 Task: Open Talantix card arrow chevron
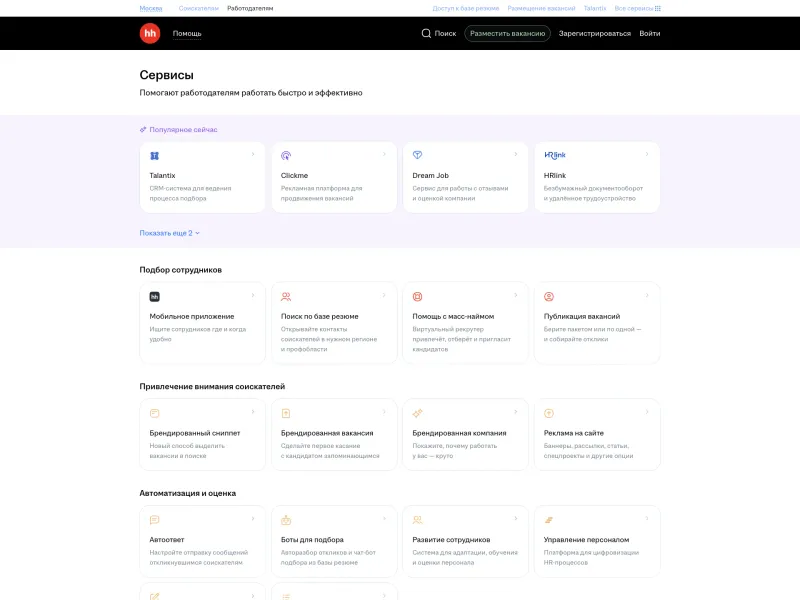(x=253, y=154)
